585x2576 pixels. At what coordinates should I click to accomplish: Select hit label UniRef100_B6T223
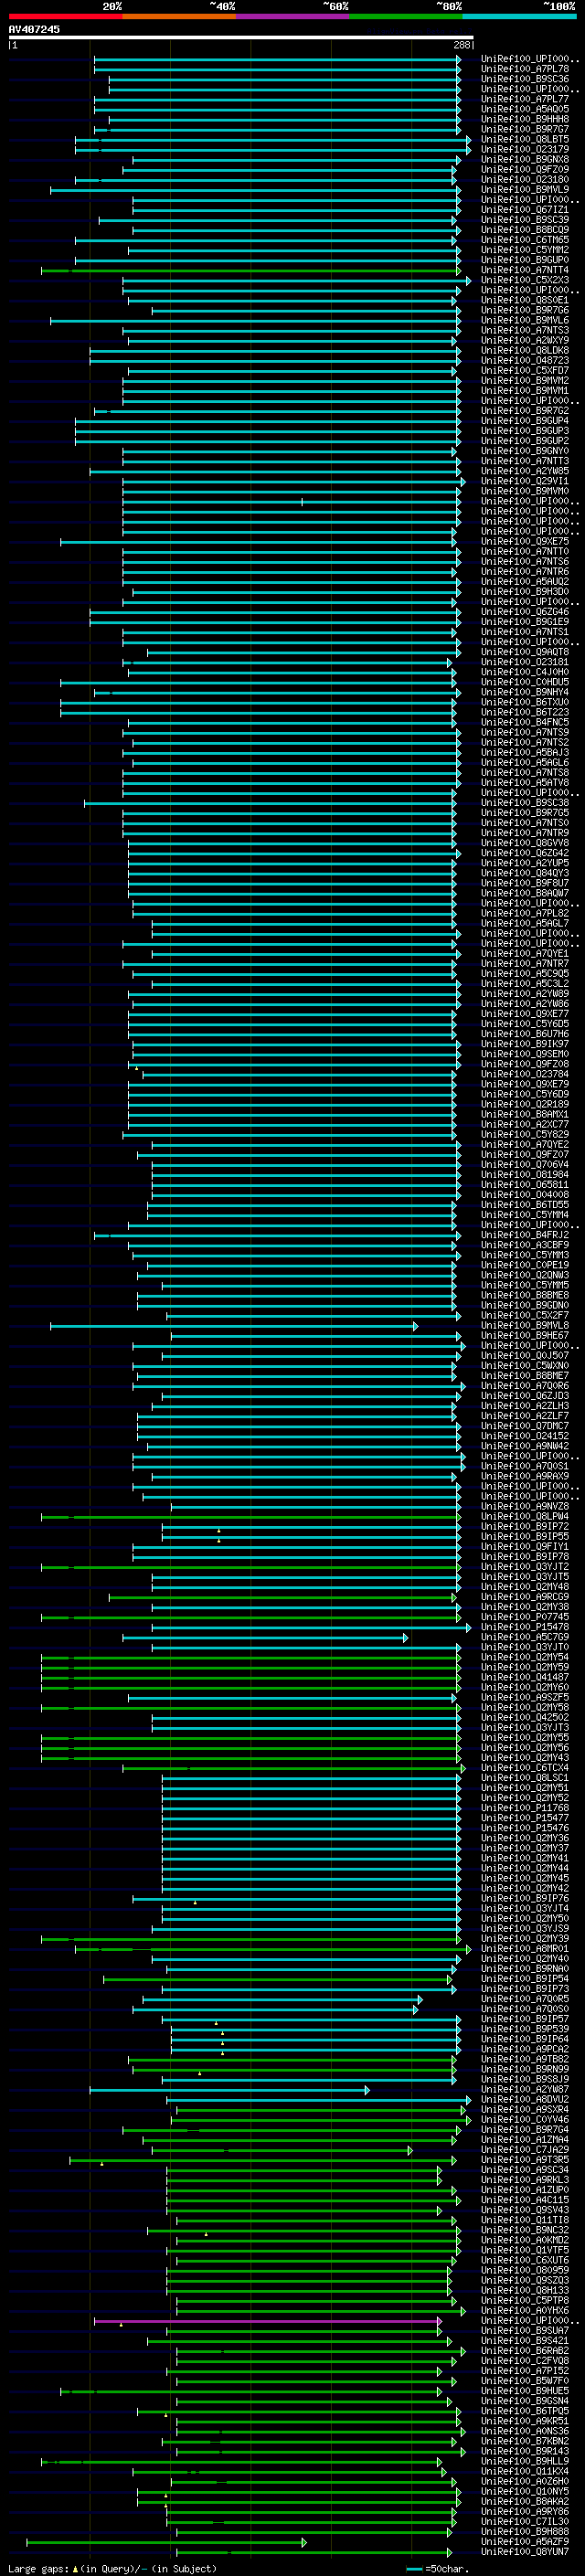[525, 713]
